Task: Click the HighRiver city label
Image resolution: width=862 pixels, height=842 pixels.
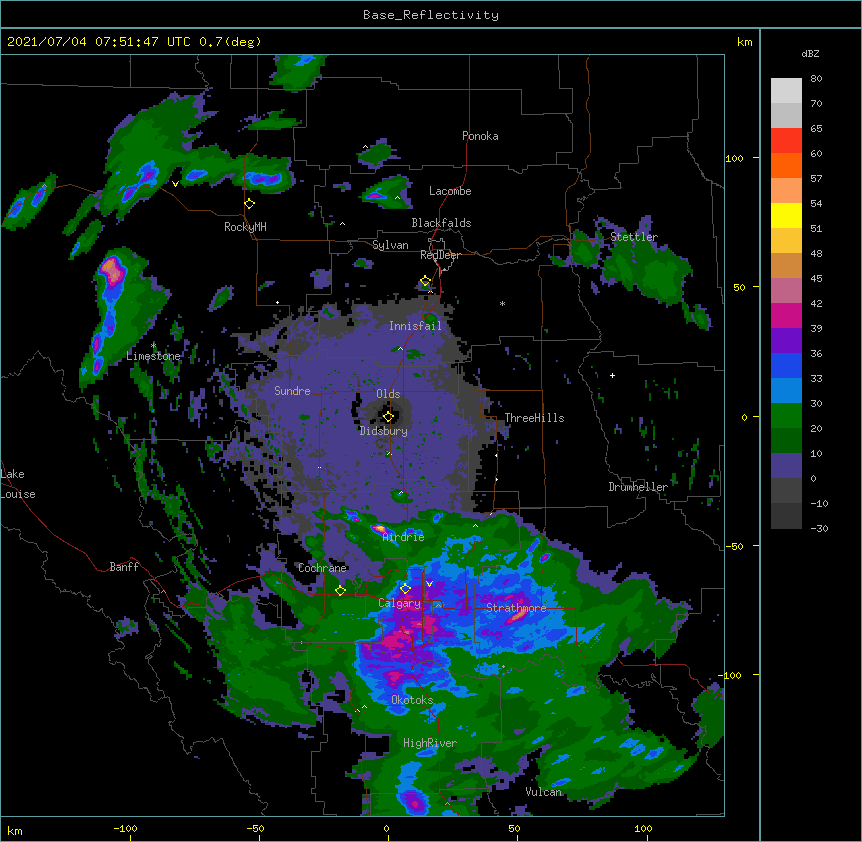Action: pyautogui.click(x=430, y=743)
